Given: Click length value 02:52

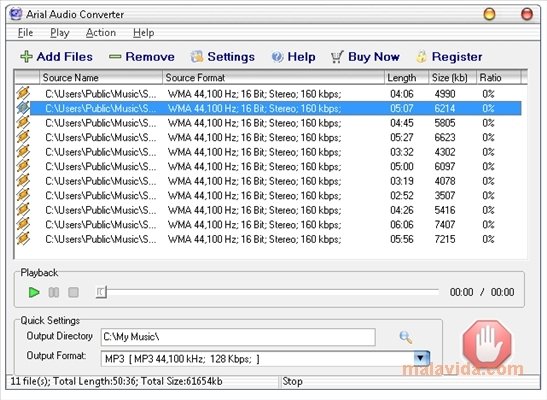Looking at the screenshot, I should pos(402,196).
